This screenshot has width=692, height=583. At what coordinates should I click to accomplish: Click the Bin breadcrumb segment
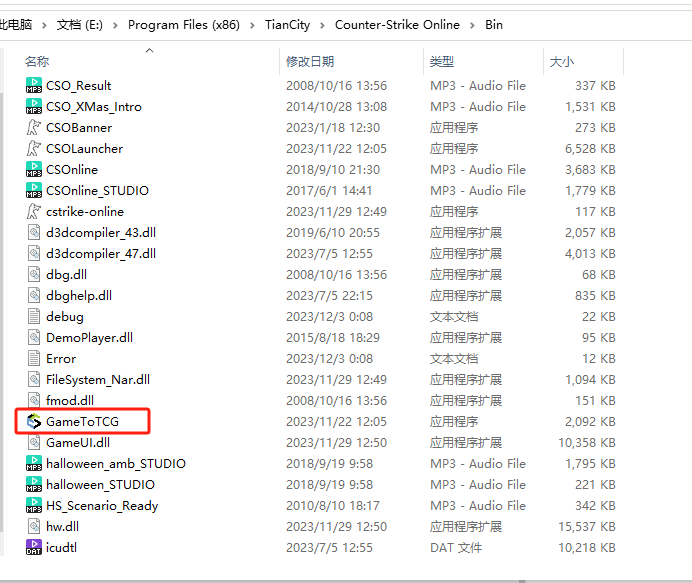tap(494, 25)
